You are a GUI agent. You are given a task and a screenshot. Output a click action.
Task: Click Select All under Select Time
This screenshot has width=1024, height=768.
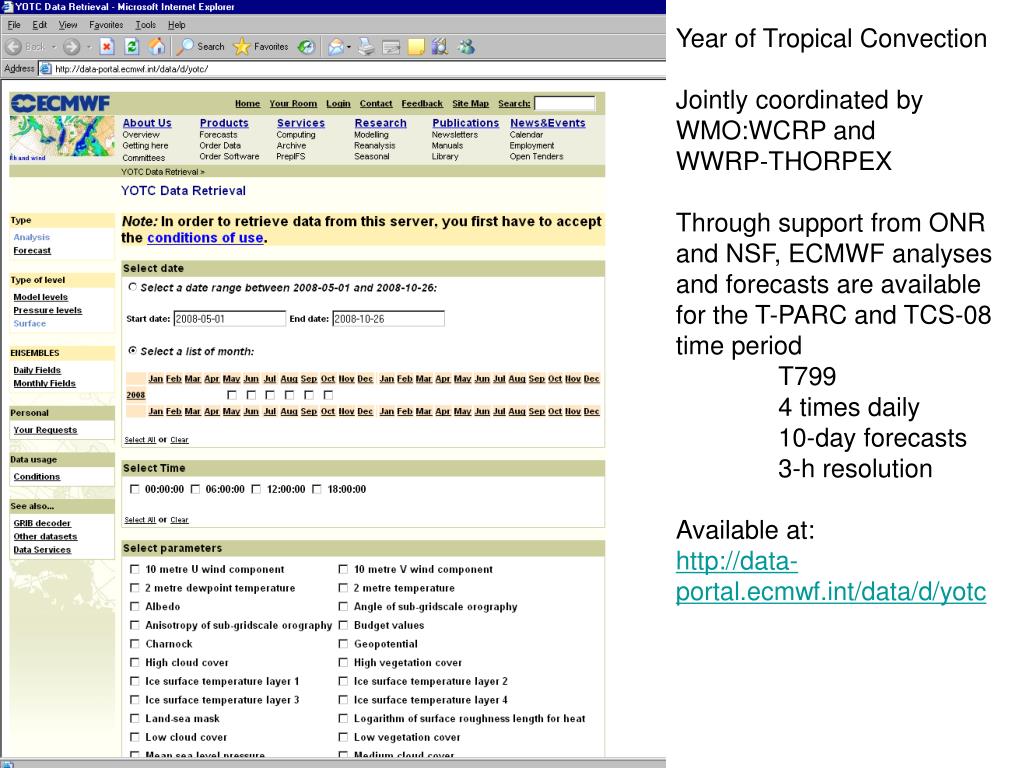click(x=140, y=520)
